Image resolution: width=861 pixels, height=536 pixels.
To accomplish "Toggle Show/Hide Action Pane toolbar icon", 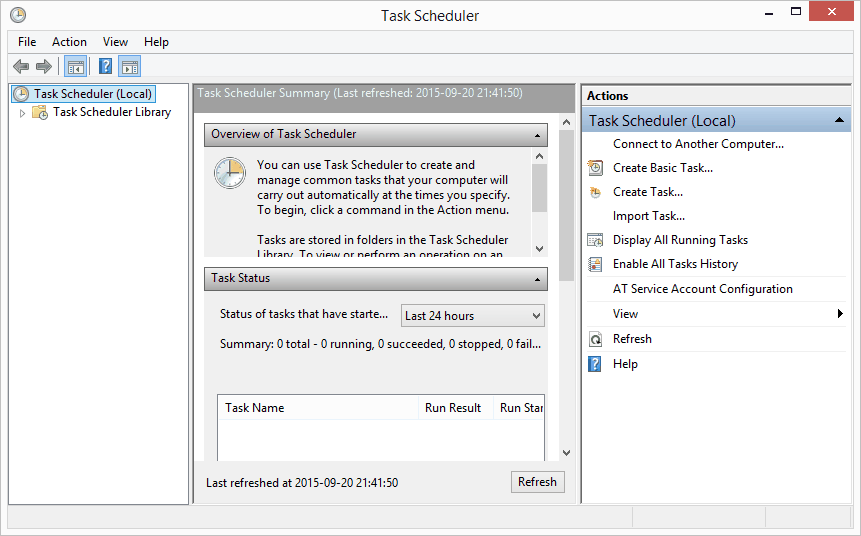I will [130, 67].
